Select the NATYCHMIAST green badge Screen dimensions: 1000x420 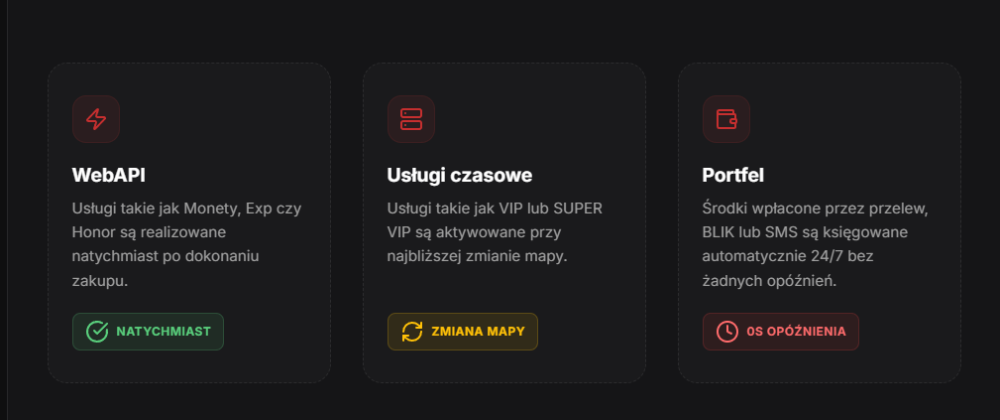click(148, 331)
